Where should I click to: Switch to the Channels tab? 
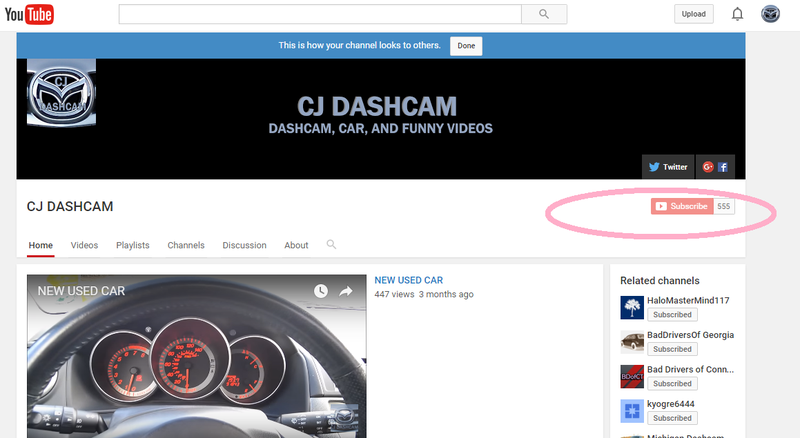click(186, 246)
